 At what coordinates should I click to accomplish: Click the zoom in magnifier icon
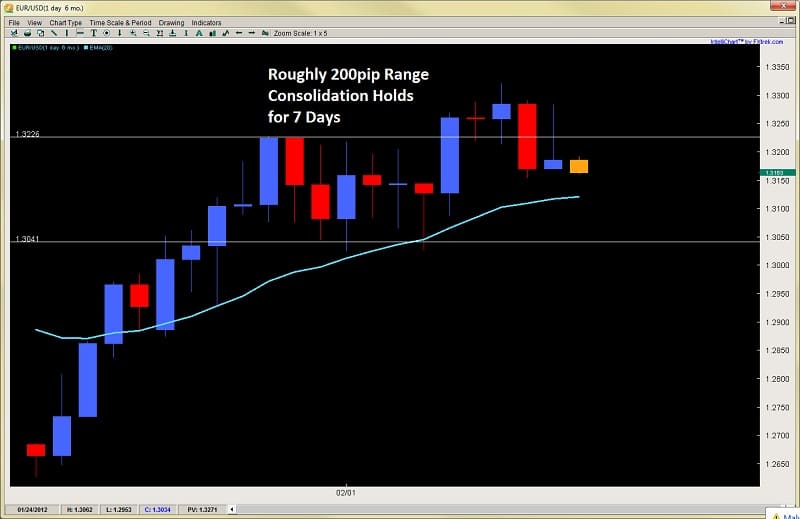[x=133, y=33]
